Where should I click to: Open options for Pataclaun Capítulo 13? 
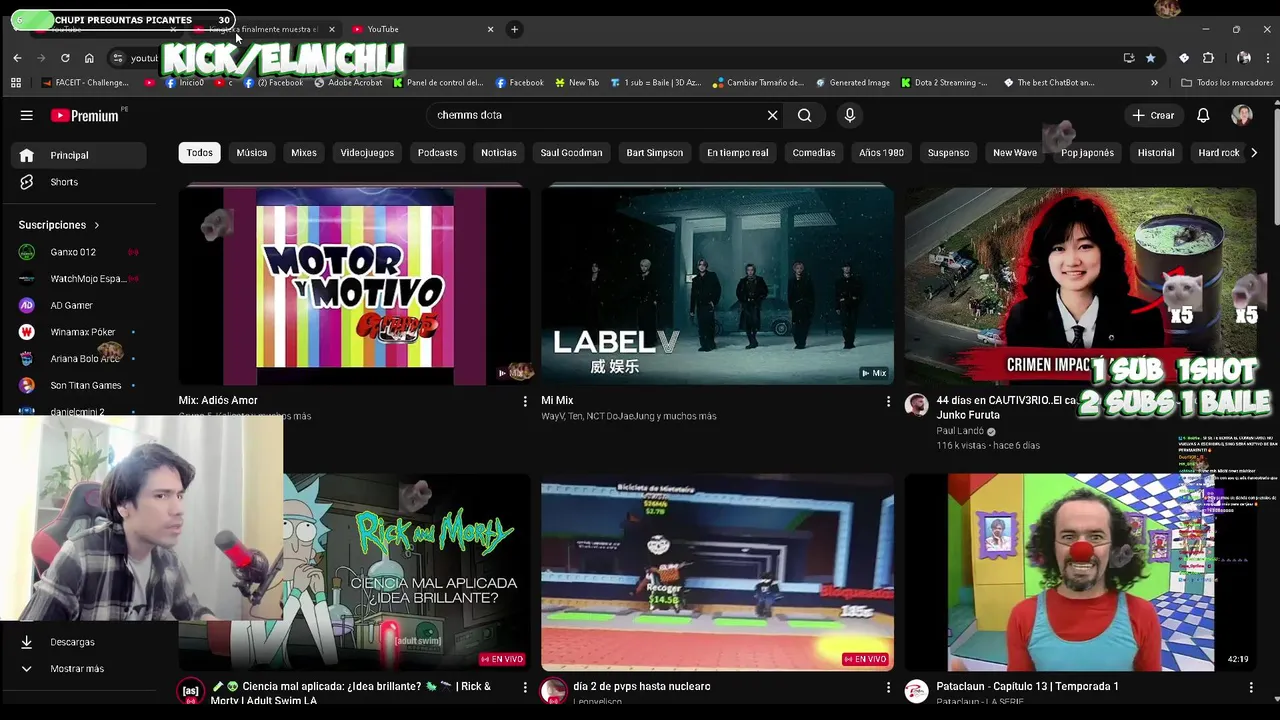click(1251, 687)
